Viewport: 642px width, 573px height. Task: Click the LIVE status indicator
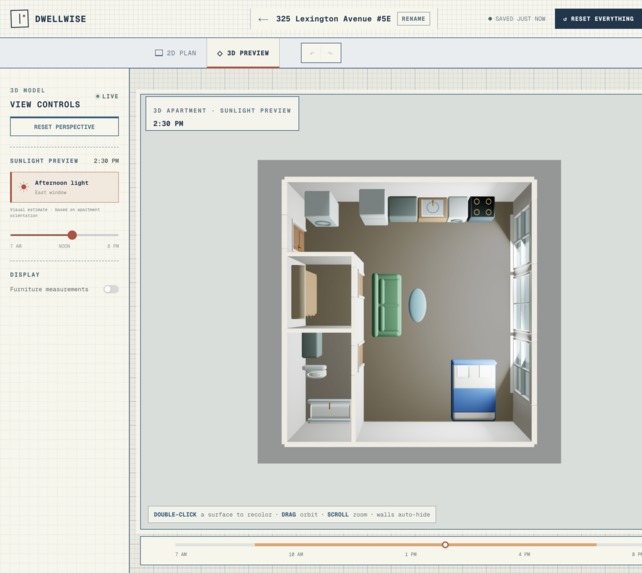point(107,96)
